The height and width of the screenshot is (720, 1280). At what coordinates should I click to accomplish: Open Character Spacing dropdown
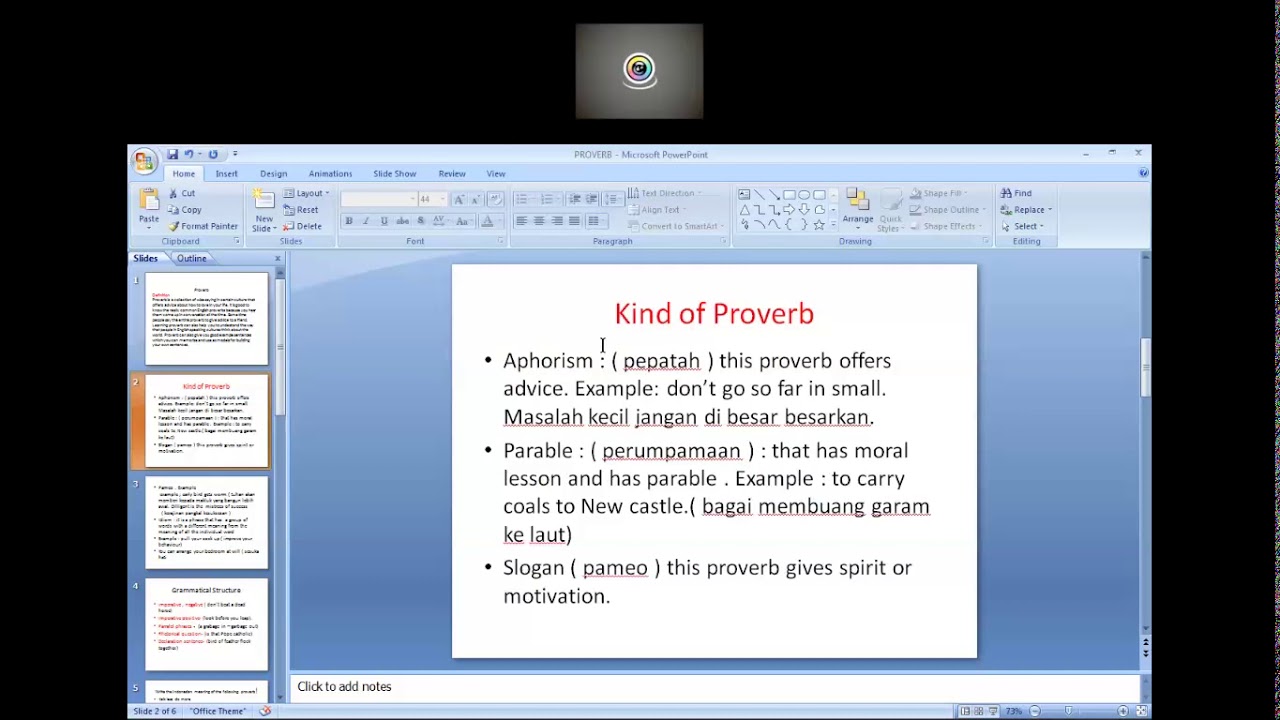pyautogui.click(x=440, y=221)
